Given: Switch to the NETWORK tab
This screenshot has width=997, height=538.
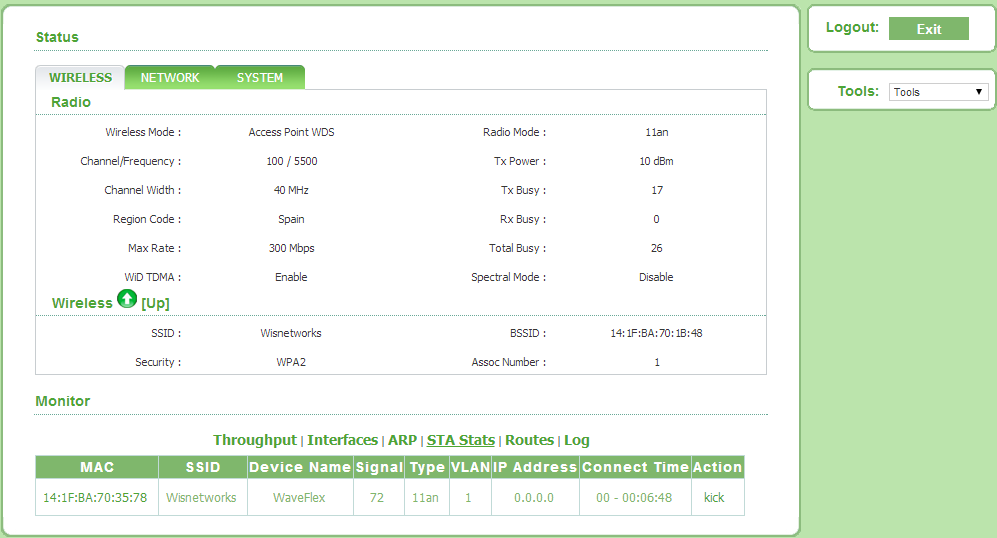Looking at the screenshot, I should (170, 78).
